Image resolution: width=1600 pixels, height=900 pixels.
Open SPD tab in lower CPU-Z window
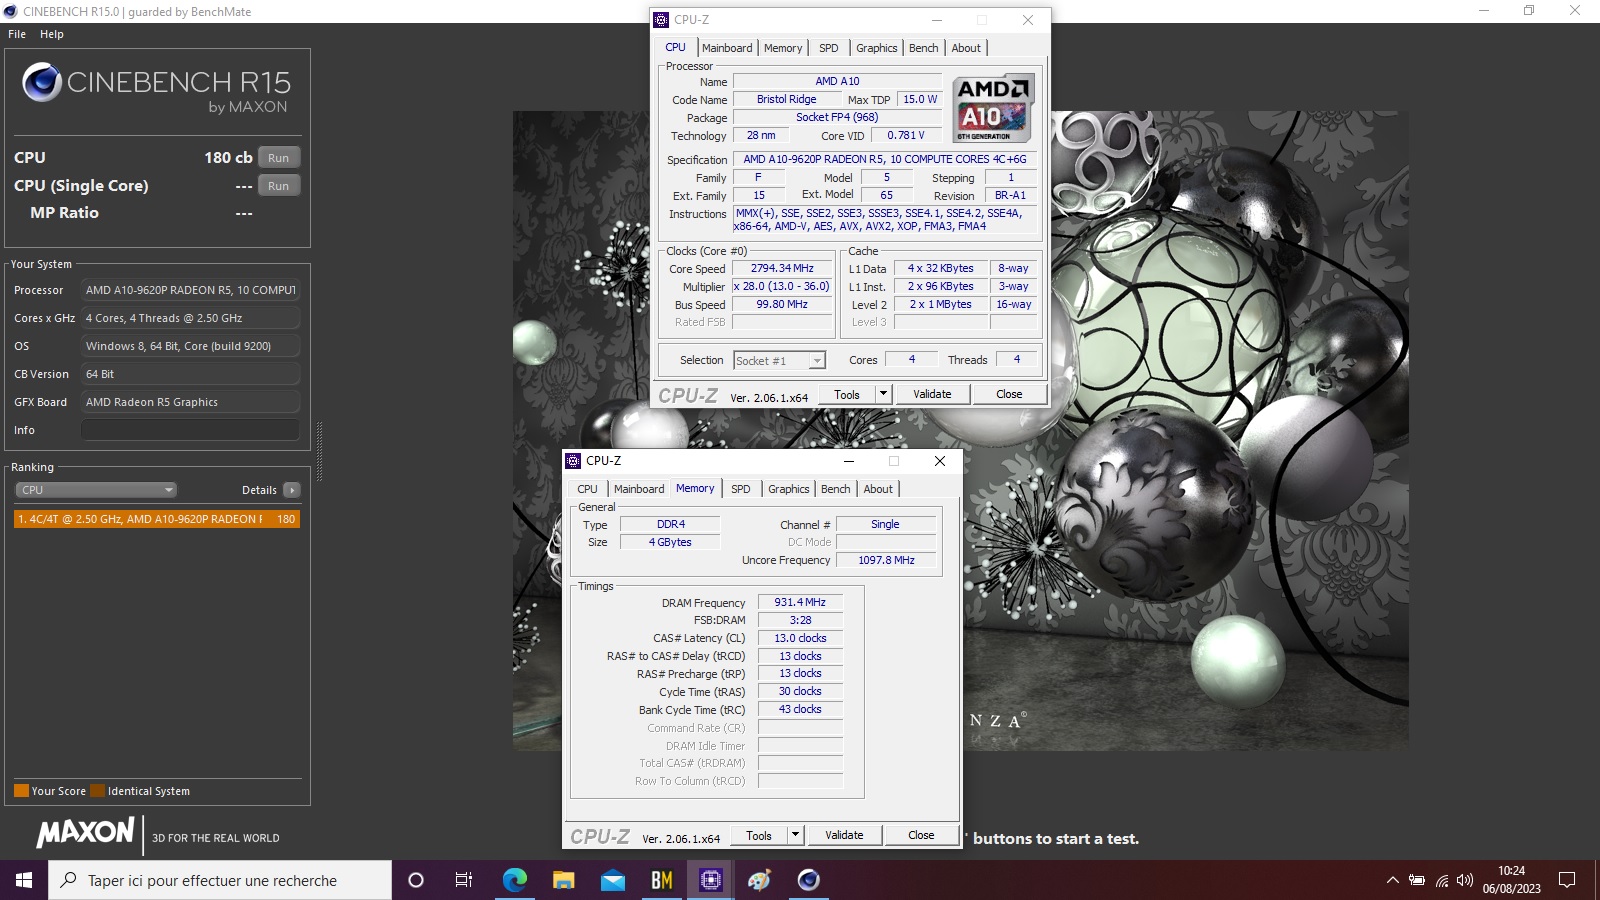pyautogui.click(x=741, y=489)
